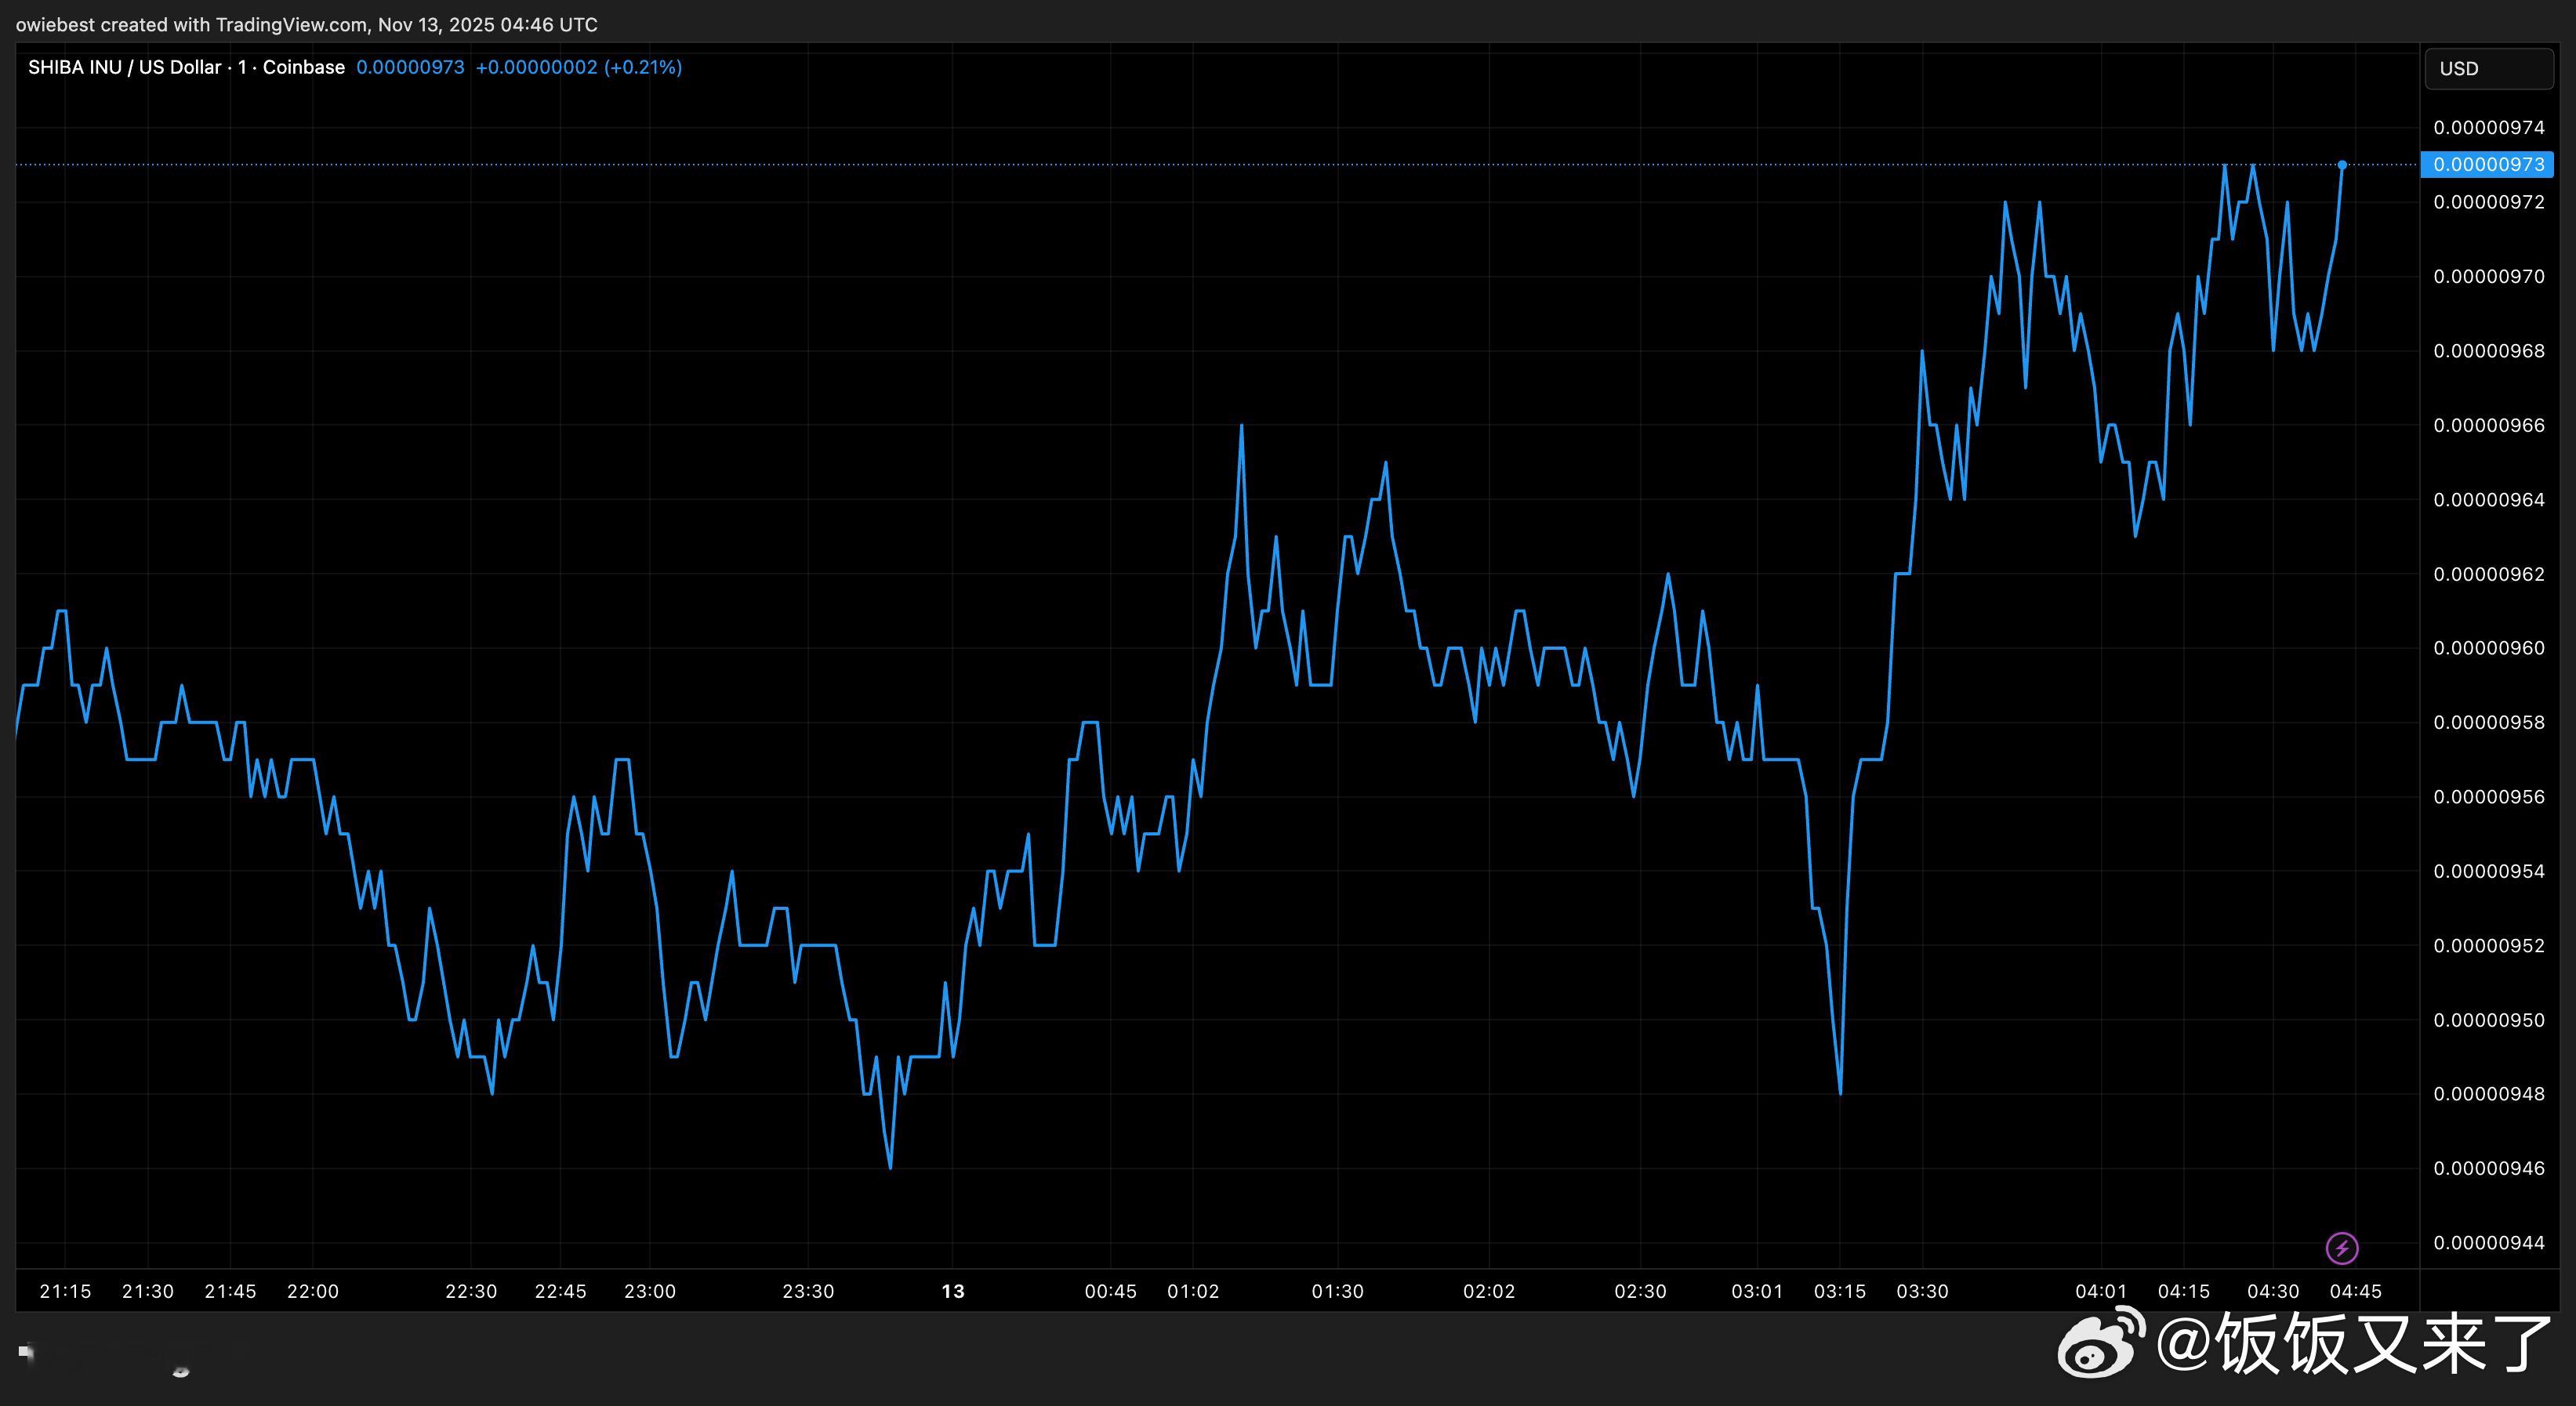Image resolution: width=2576 pixels, height=1406 pixels.
Task: Click the 0.00000974 price axis label
Action: point(2488,128)
